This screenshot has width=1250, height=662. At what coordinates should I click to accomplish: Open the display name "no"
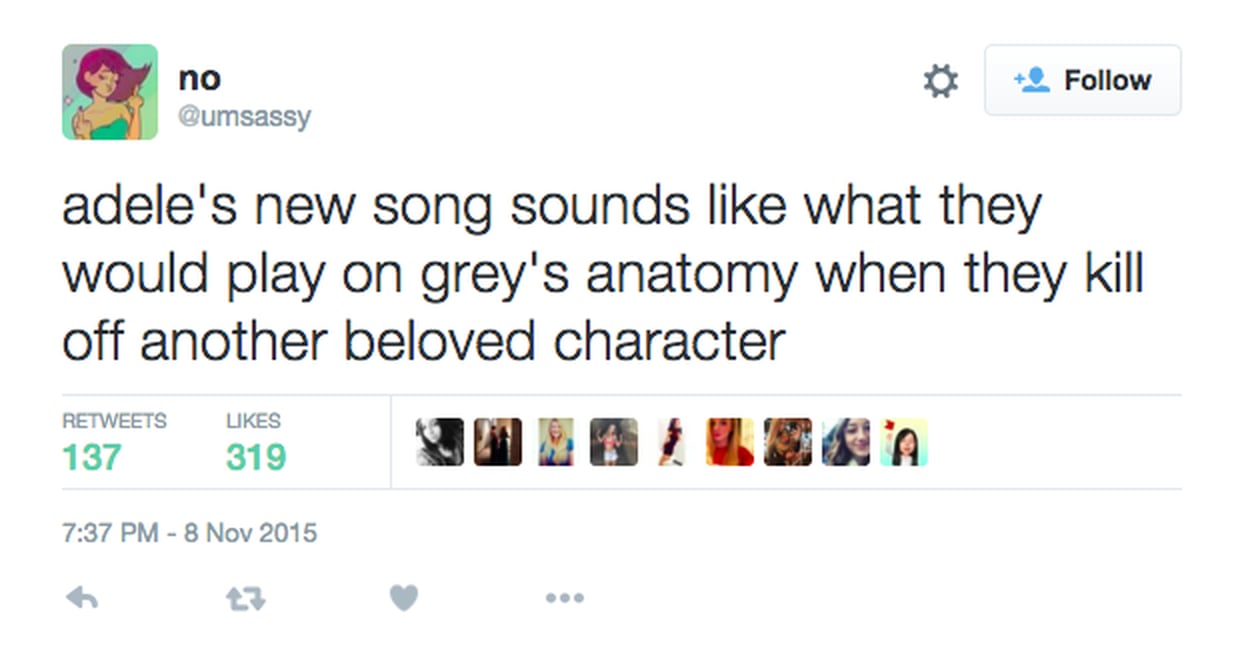200,78
